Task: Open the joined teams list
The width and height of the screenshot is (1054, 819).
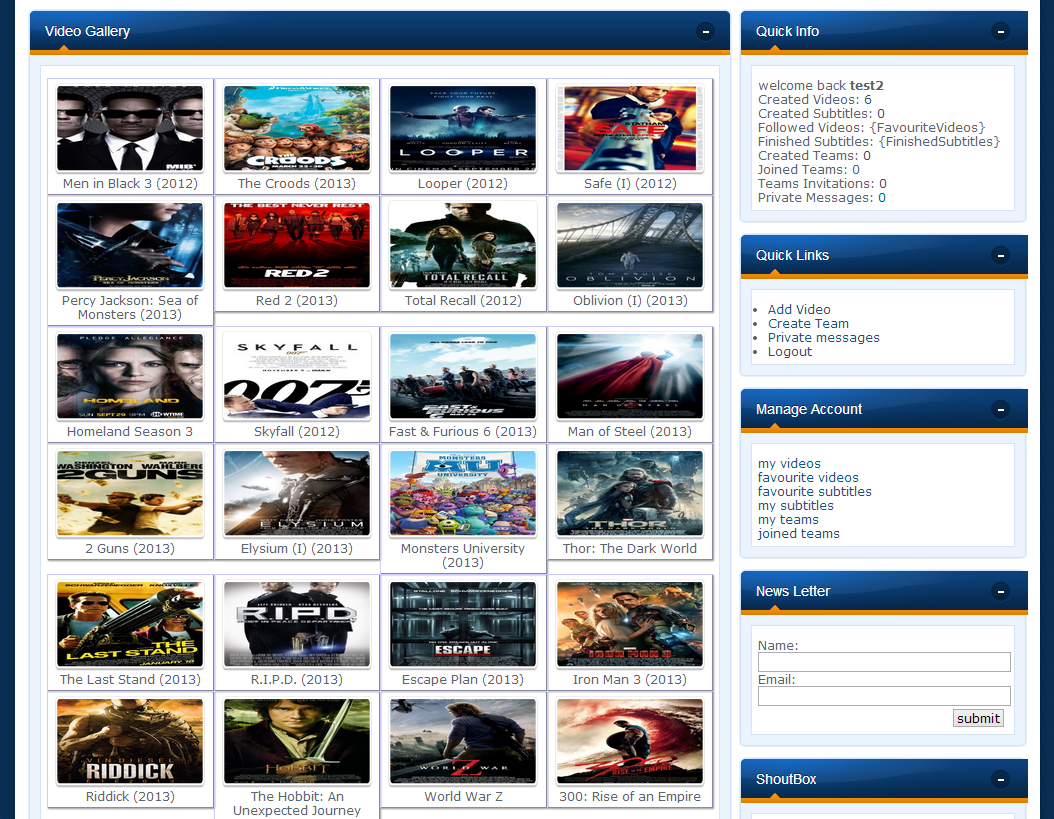Action: (798, 533)
